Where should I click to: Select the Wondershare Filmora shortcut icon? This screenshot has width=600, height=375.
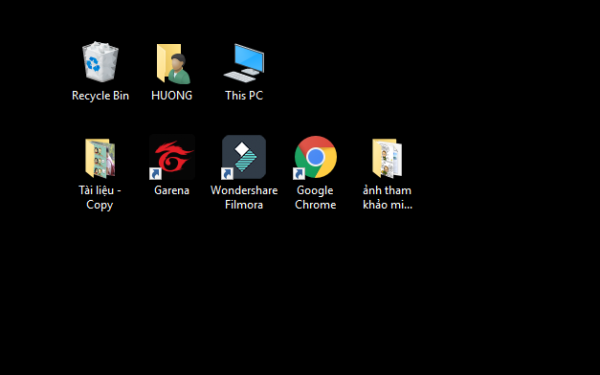(x=244, y=157)
